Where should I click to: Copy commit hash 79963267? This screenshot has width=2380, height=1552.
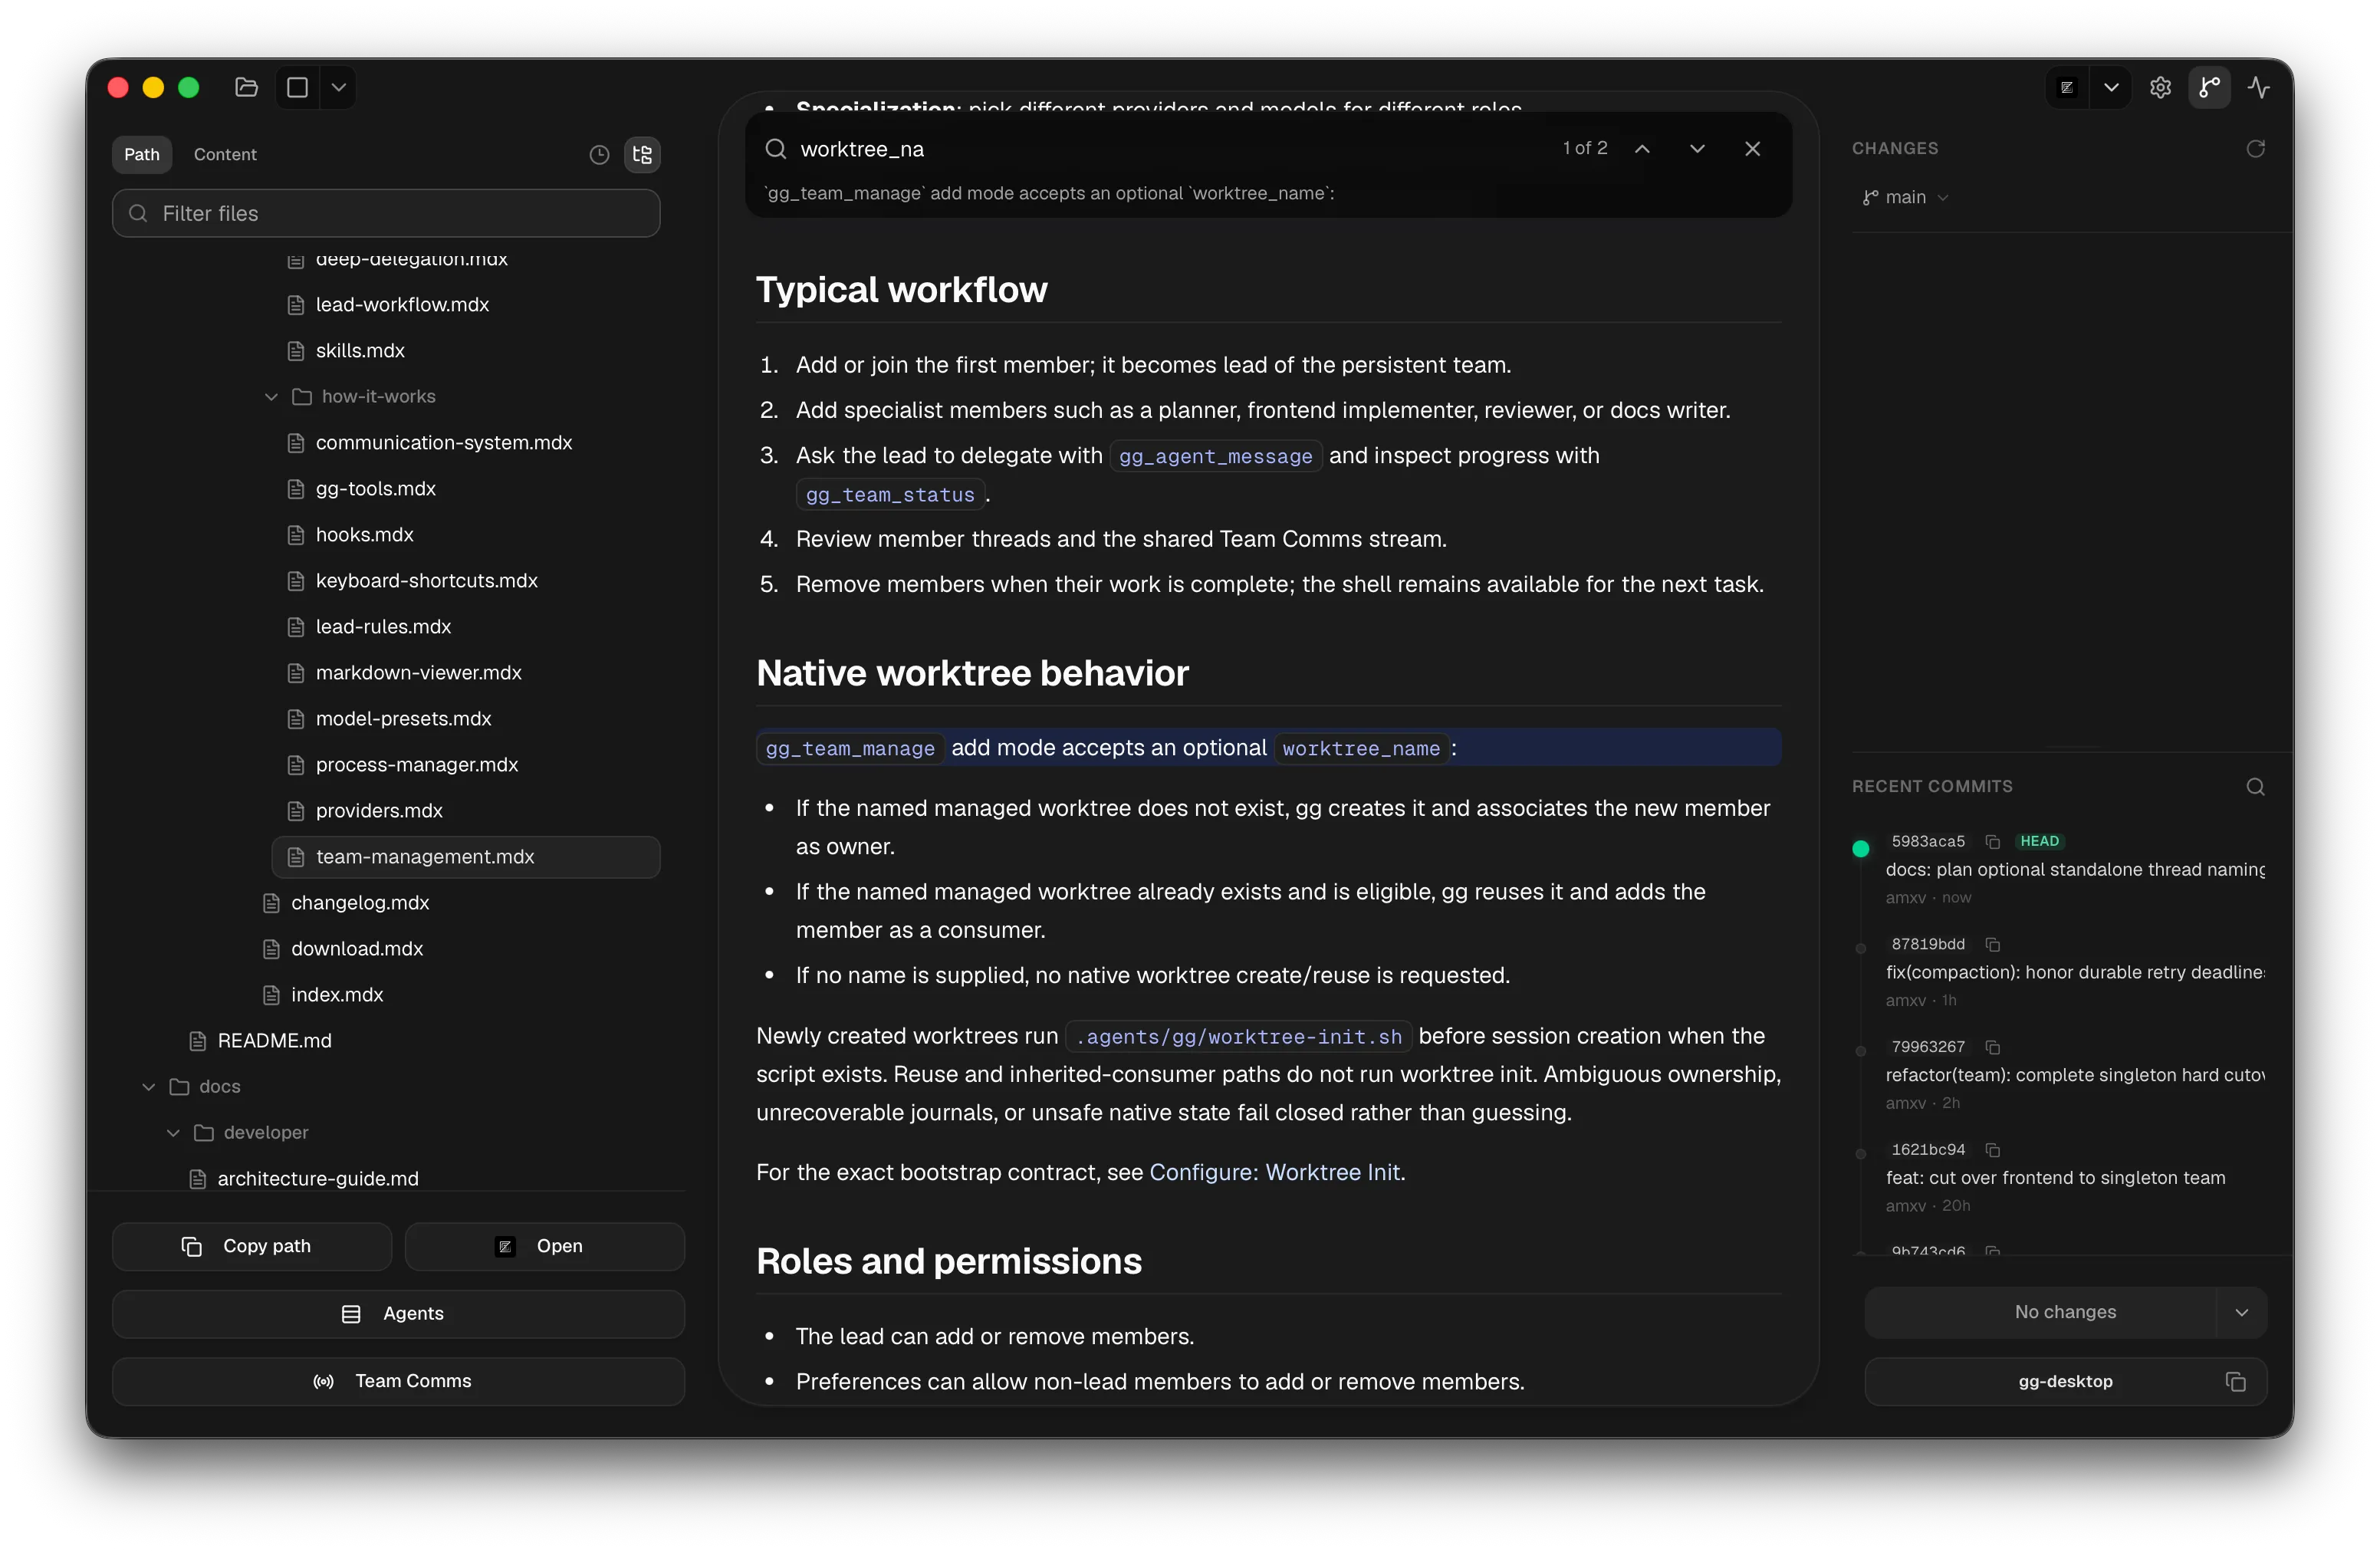point(1992,1047)
